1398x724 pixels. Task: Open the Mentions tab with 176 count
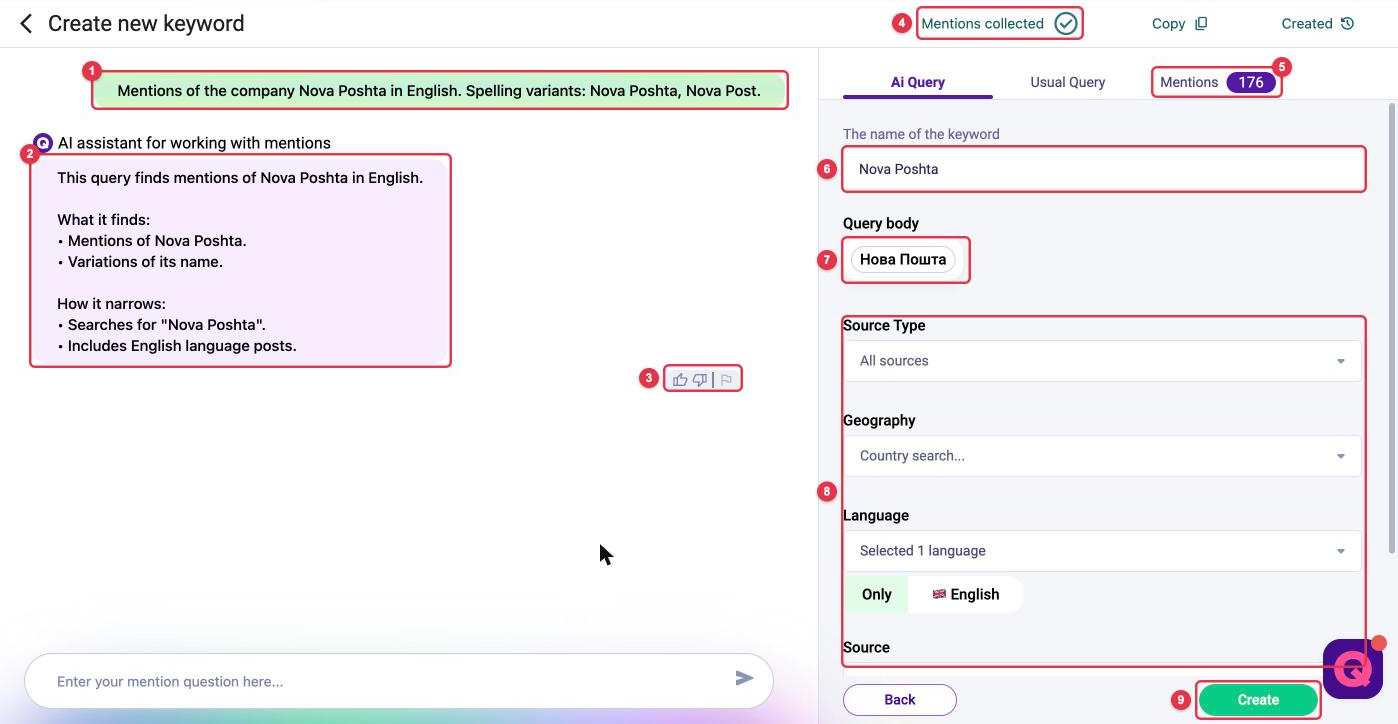tap(1218, 82)
